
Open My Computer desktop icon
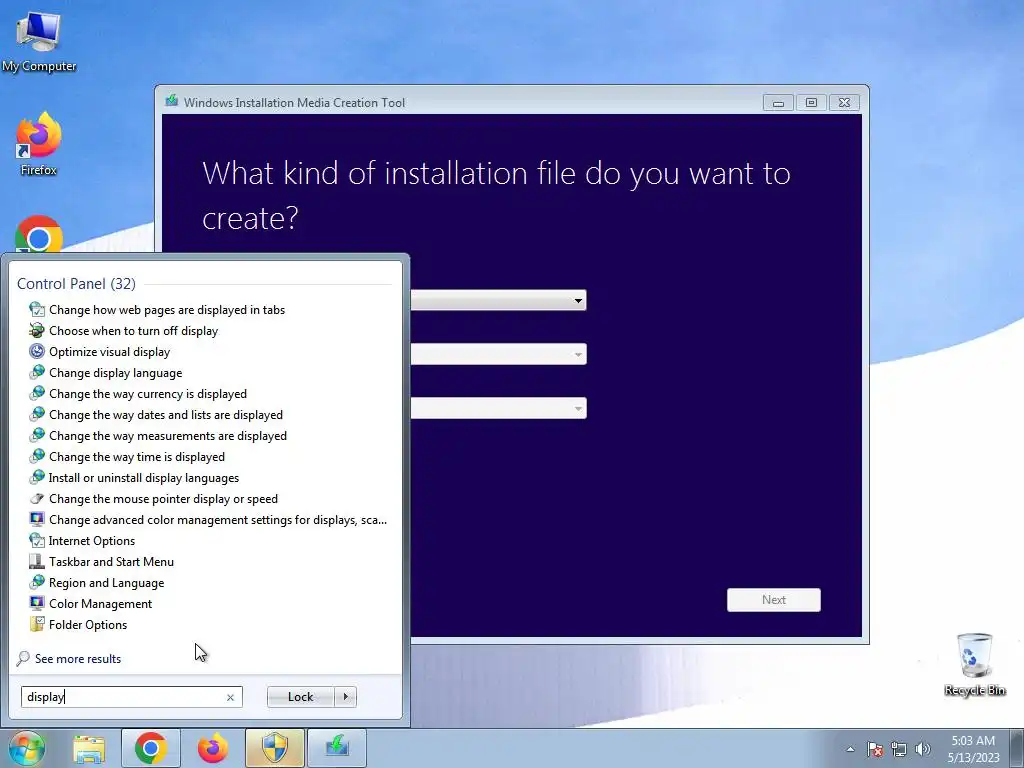39,42
